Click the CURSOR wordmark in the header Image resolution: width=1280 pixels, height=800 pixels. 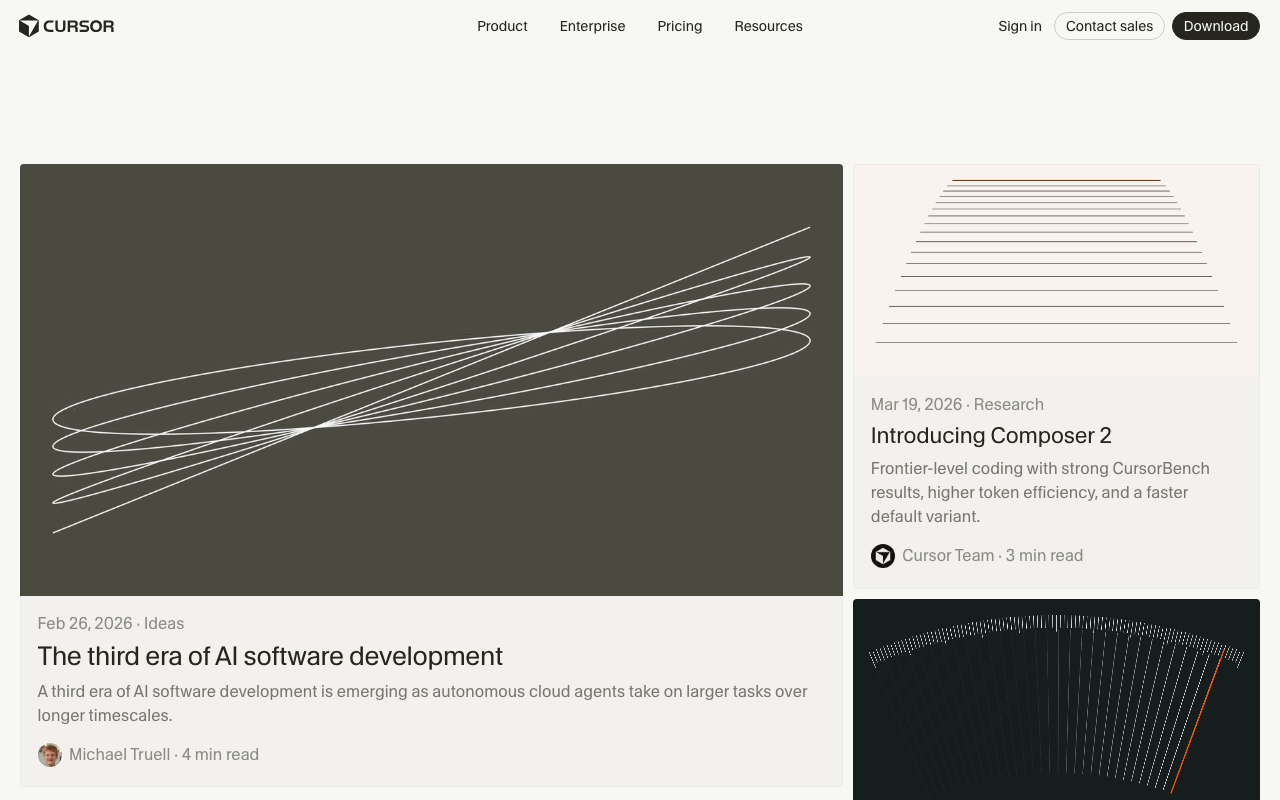79,26
